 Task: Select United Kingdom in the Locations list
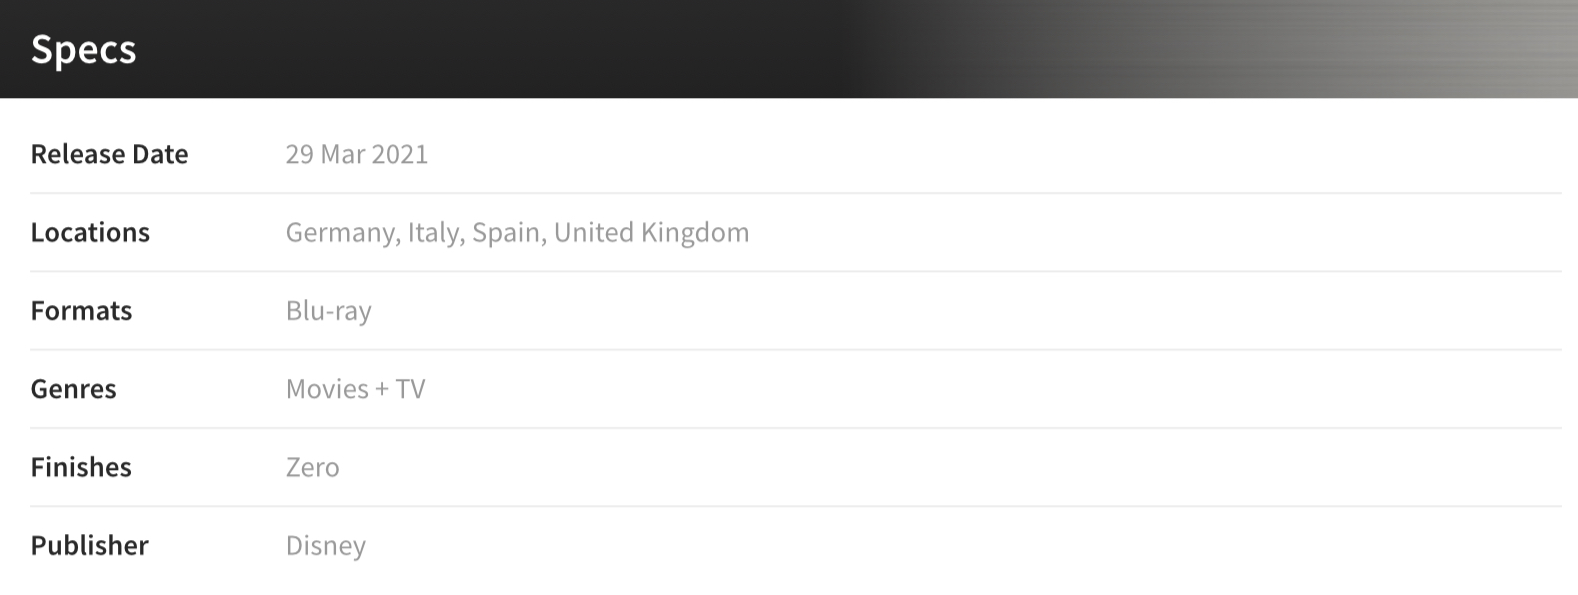(x=651, y=232)
